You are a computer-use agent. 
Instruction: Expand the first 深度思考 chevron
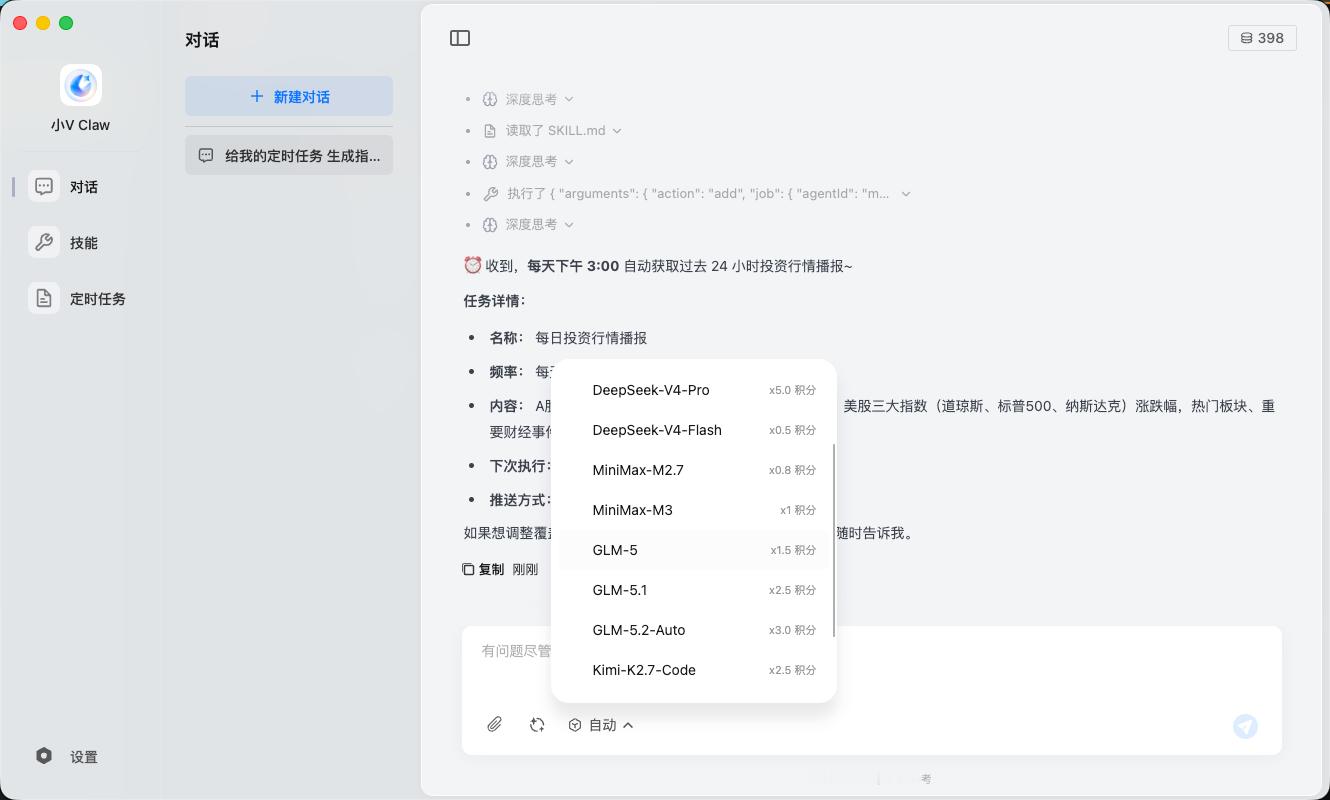click(x=569, y=99)
